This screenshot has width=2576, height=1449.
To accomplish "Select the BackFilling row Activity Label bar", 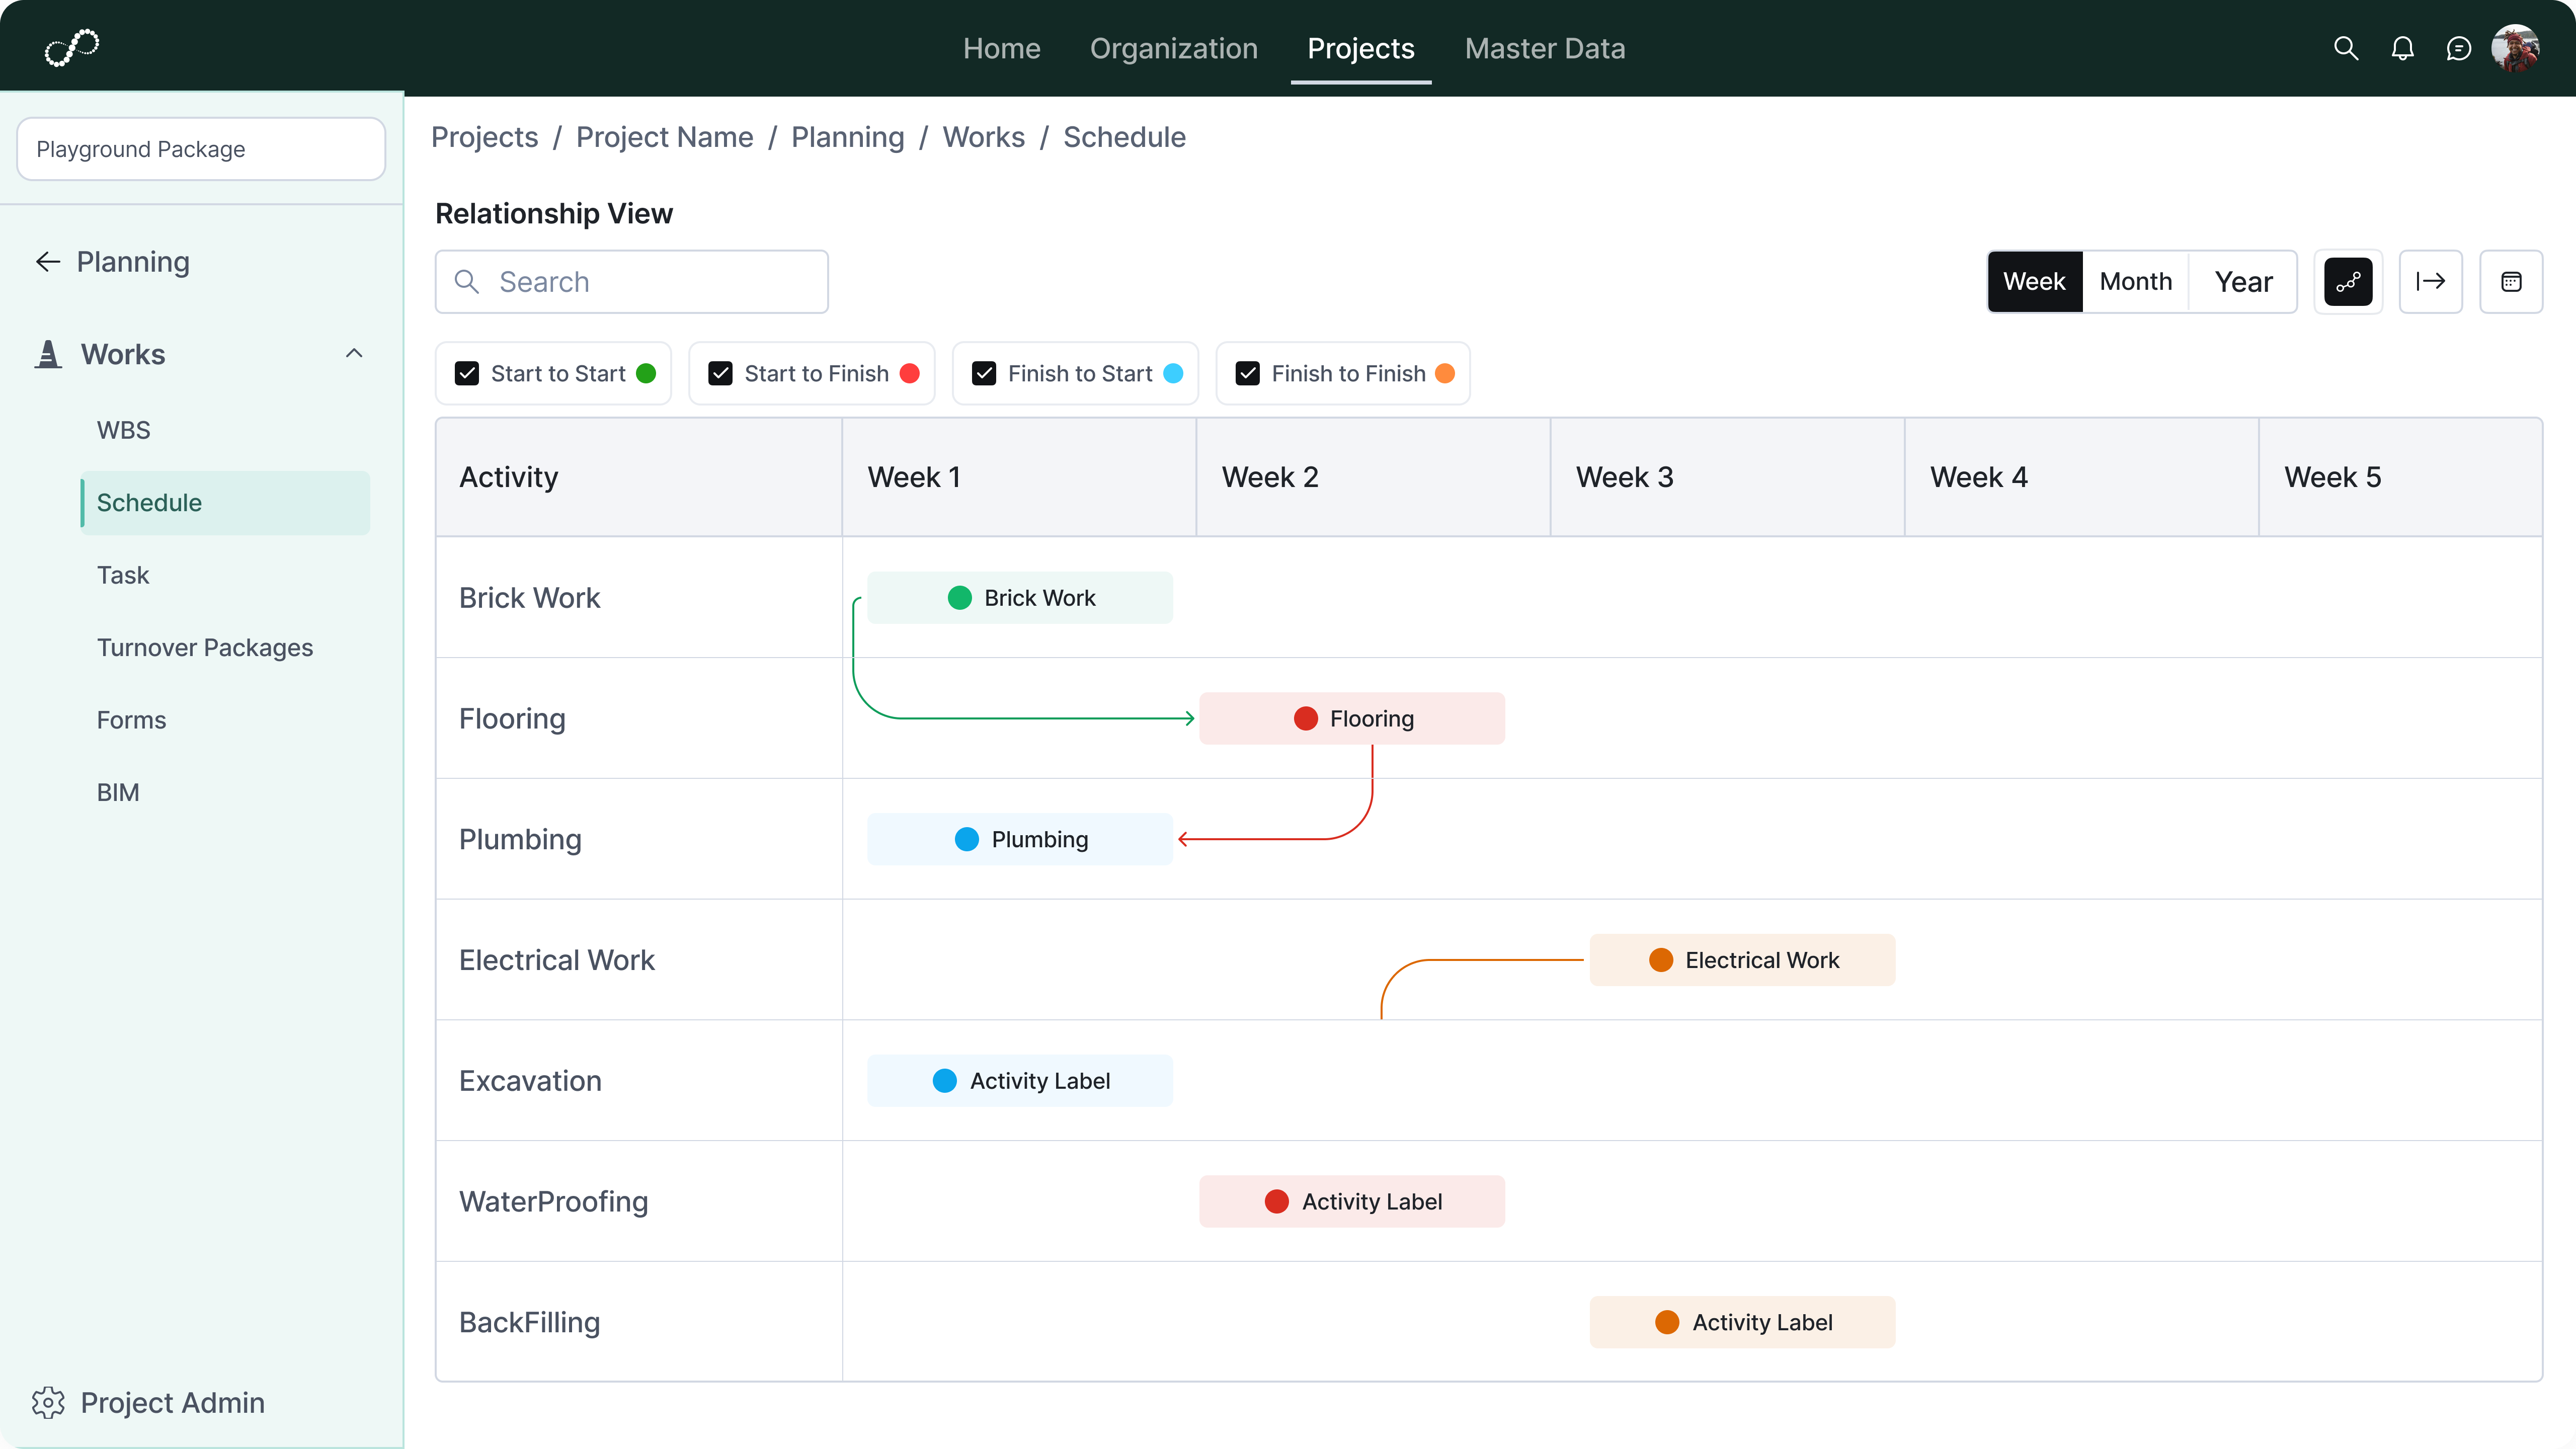I will [1742, 1322].
